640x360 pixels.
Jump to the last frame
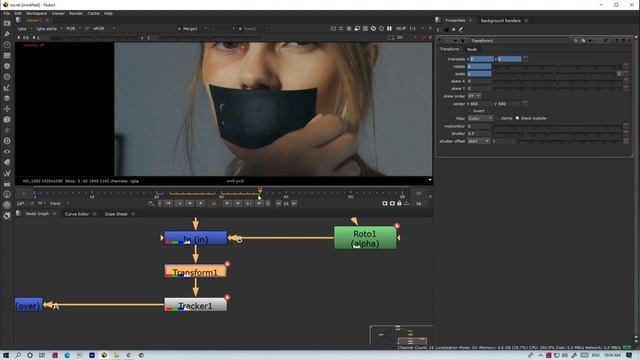(x=259, y=203)
